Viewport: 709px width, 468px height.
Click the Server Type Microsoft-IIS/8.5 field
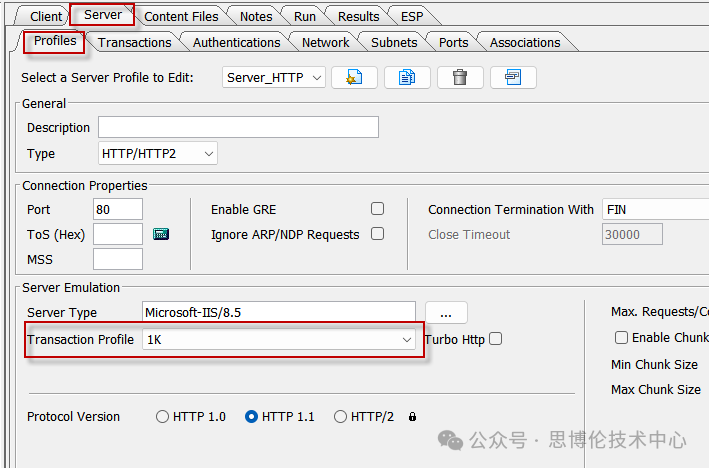[279, 312]
